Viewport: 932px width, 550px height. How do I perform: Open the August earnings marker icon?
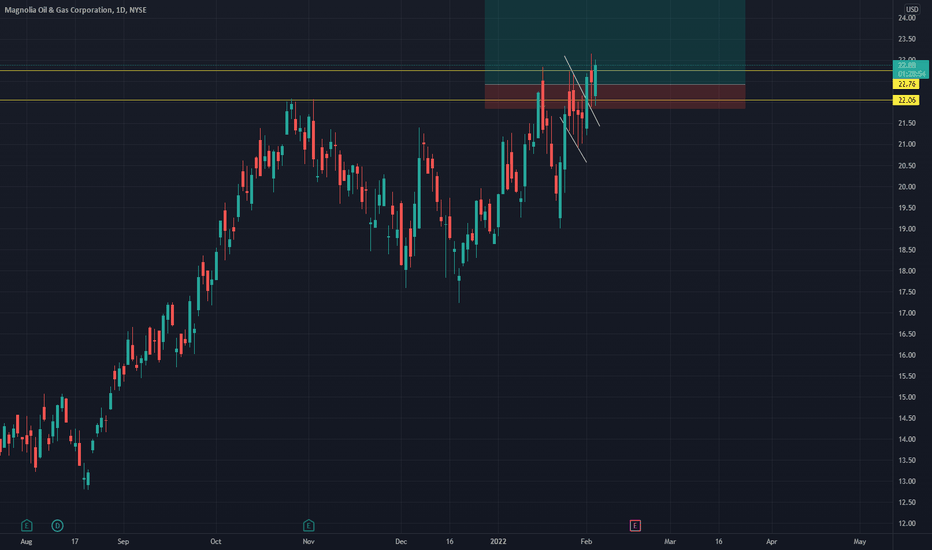pos(26,525)
